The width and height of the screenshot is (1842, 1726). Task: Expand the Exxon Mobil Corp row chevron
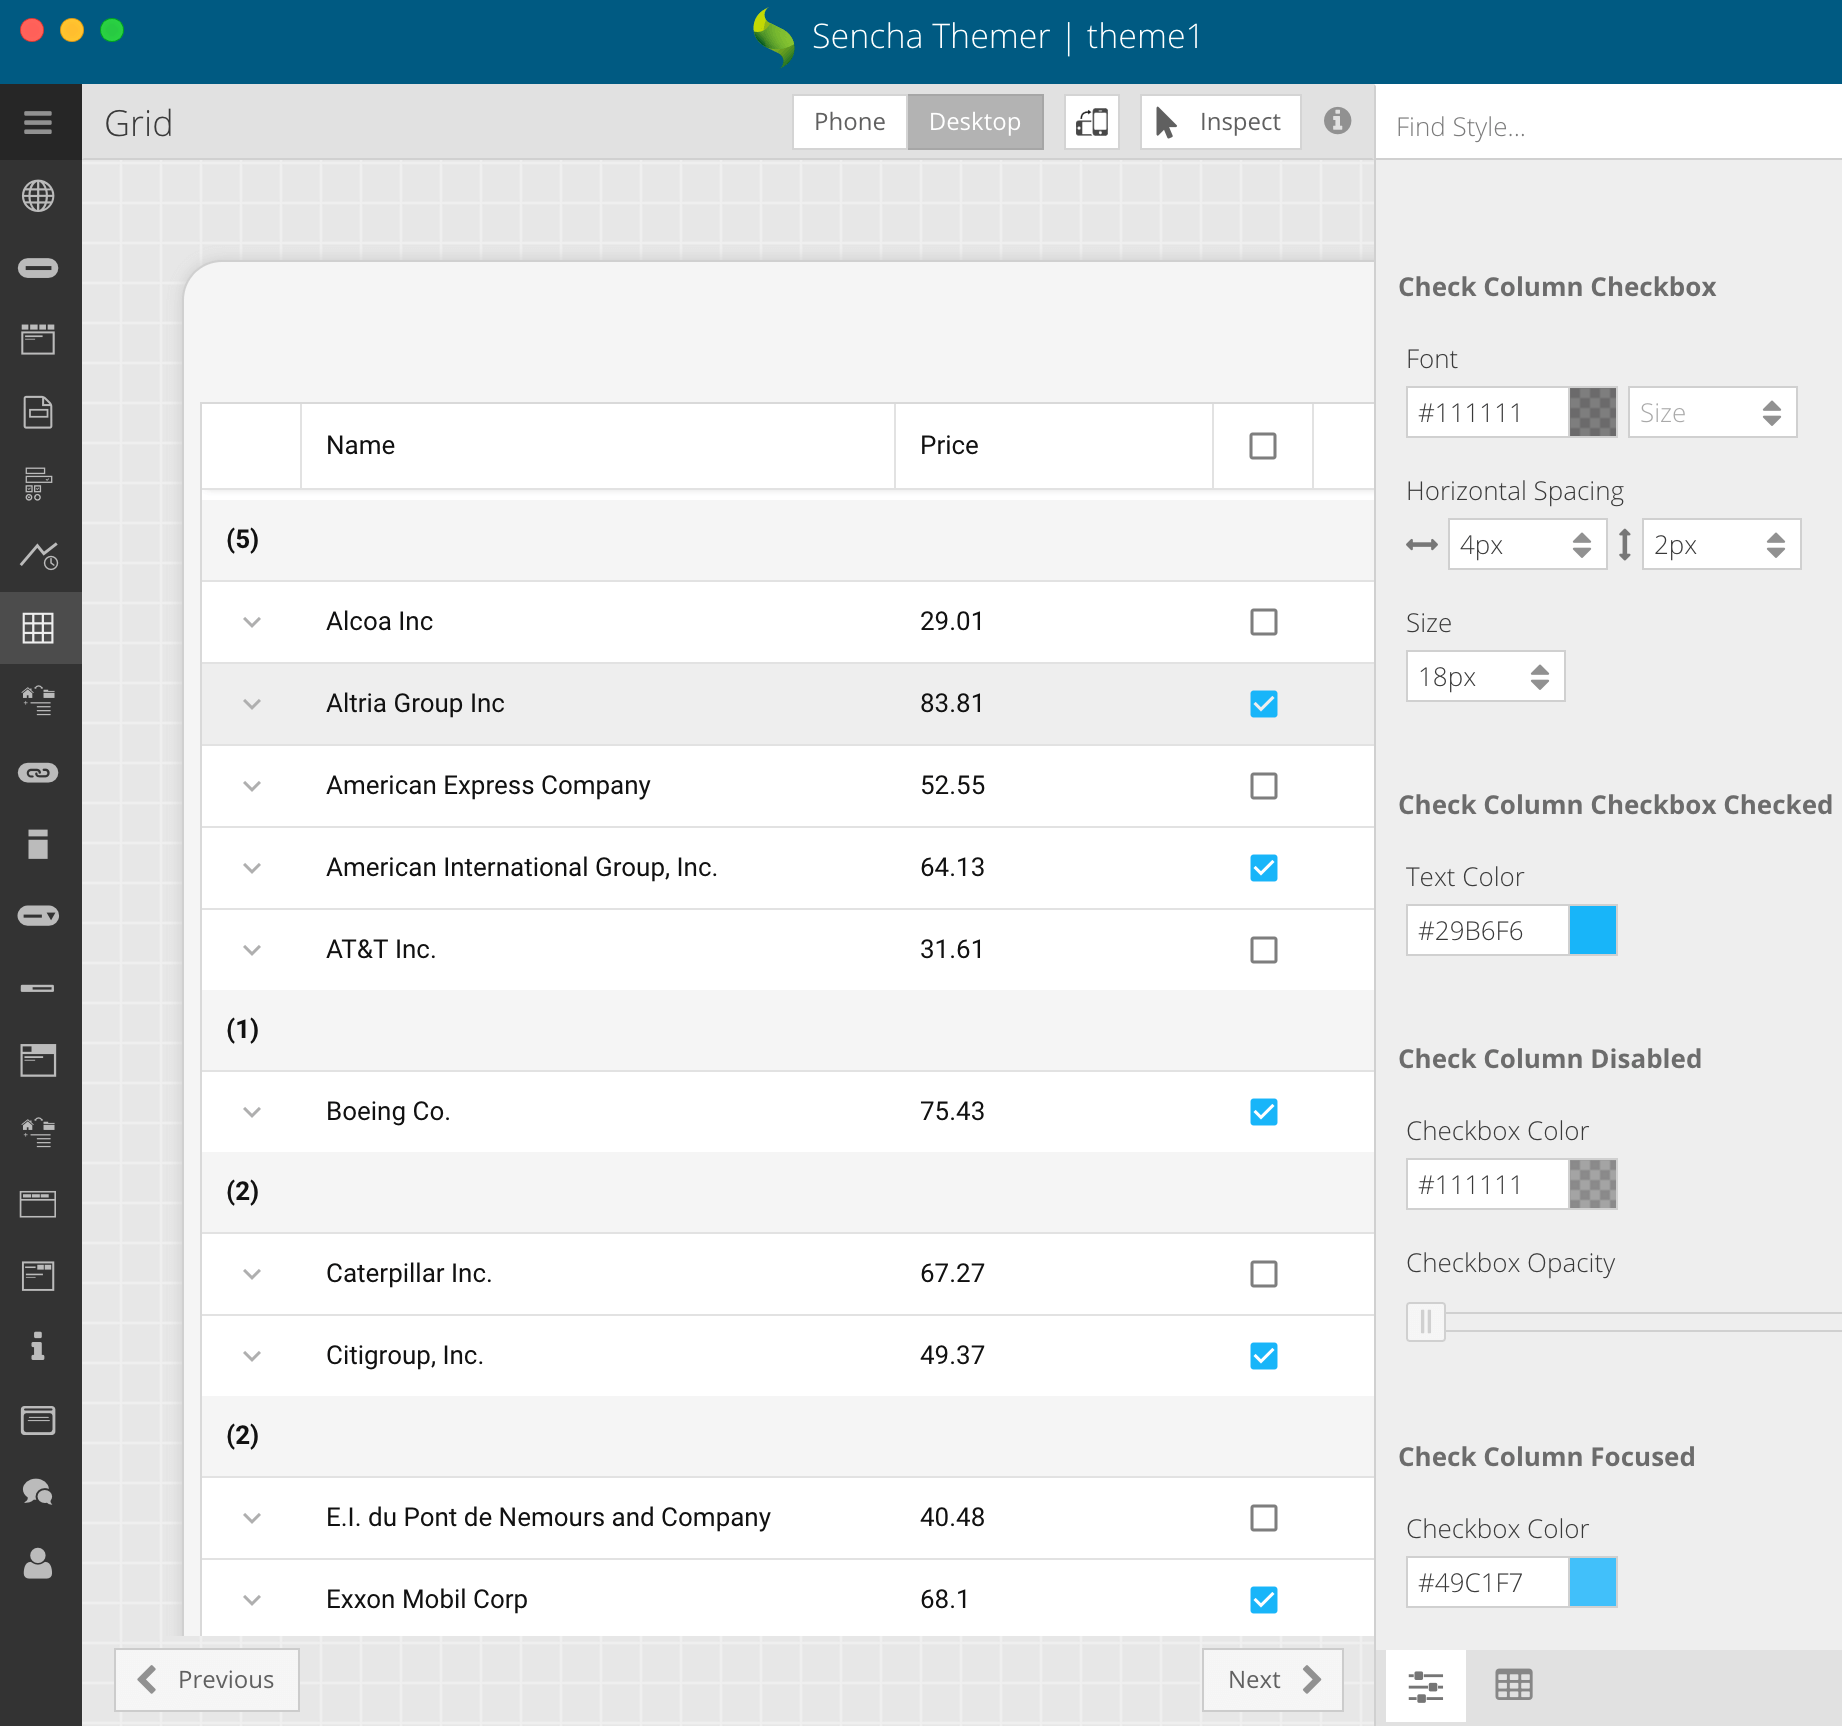coord(252,1600)
